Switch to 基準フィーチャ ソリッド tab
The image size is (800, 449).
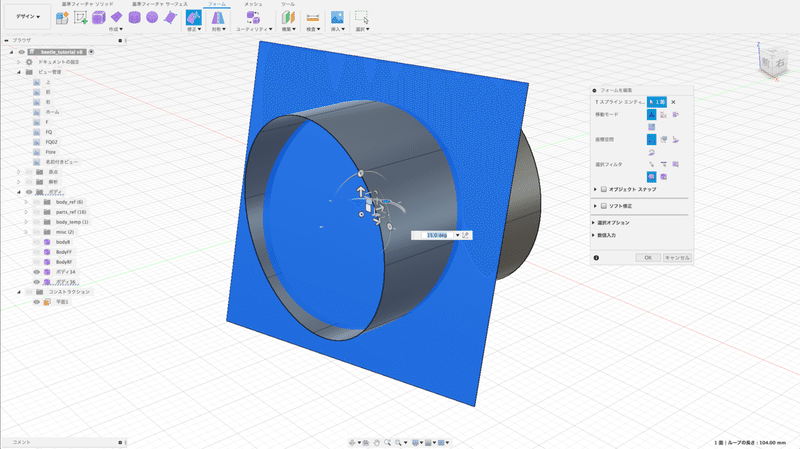click(x=88, y=4)
